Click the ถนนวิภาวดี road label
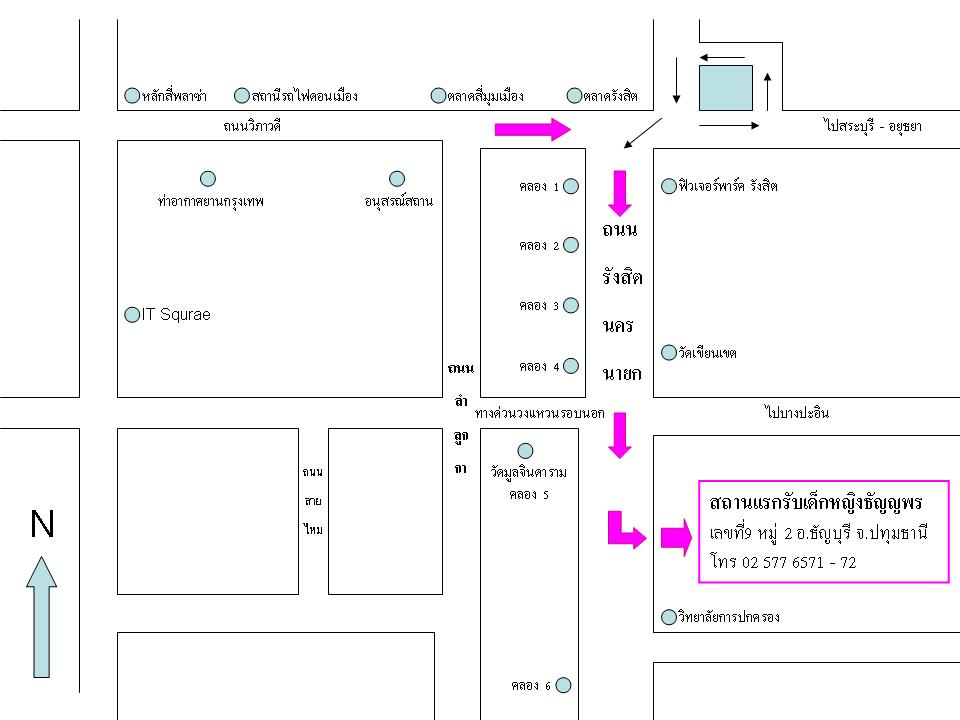This screenshot has width=960, height=720. tap(252, 126)
